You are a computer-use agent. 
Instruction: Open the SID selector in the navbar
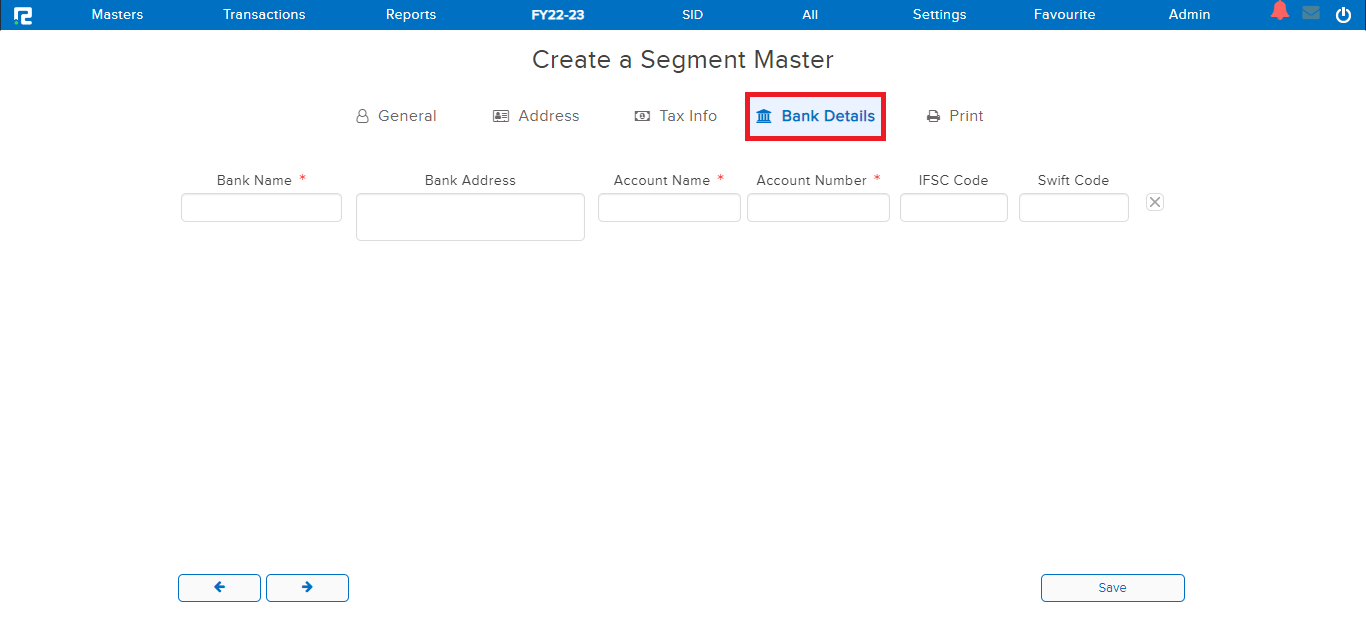coord(692,14)
